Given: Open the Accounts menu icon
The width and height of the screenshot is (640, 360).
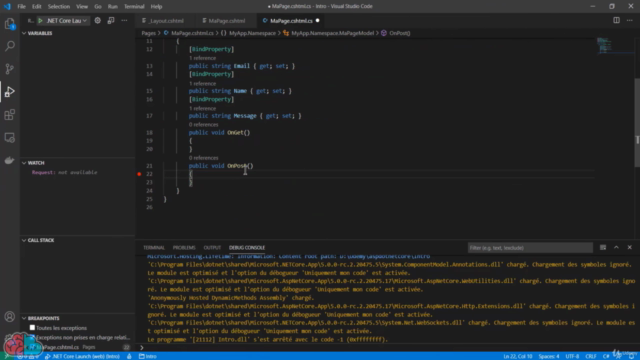Looking at the screenshot, I should click(9, 317).
